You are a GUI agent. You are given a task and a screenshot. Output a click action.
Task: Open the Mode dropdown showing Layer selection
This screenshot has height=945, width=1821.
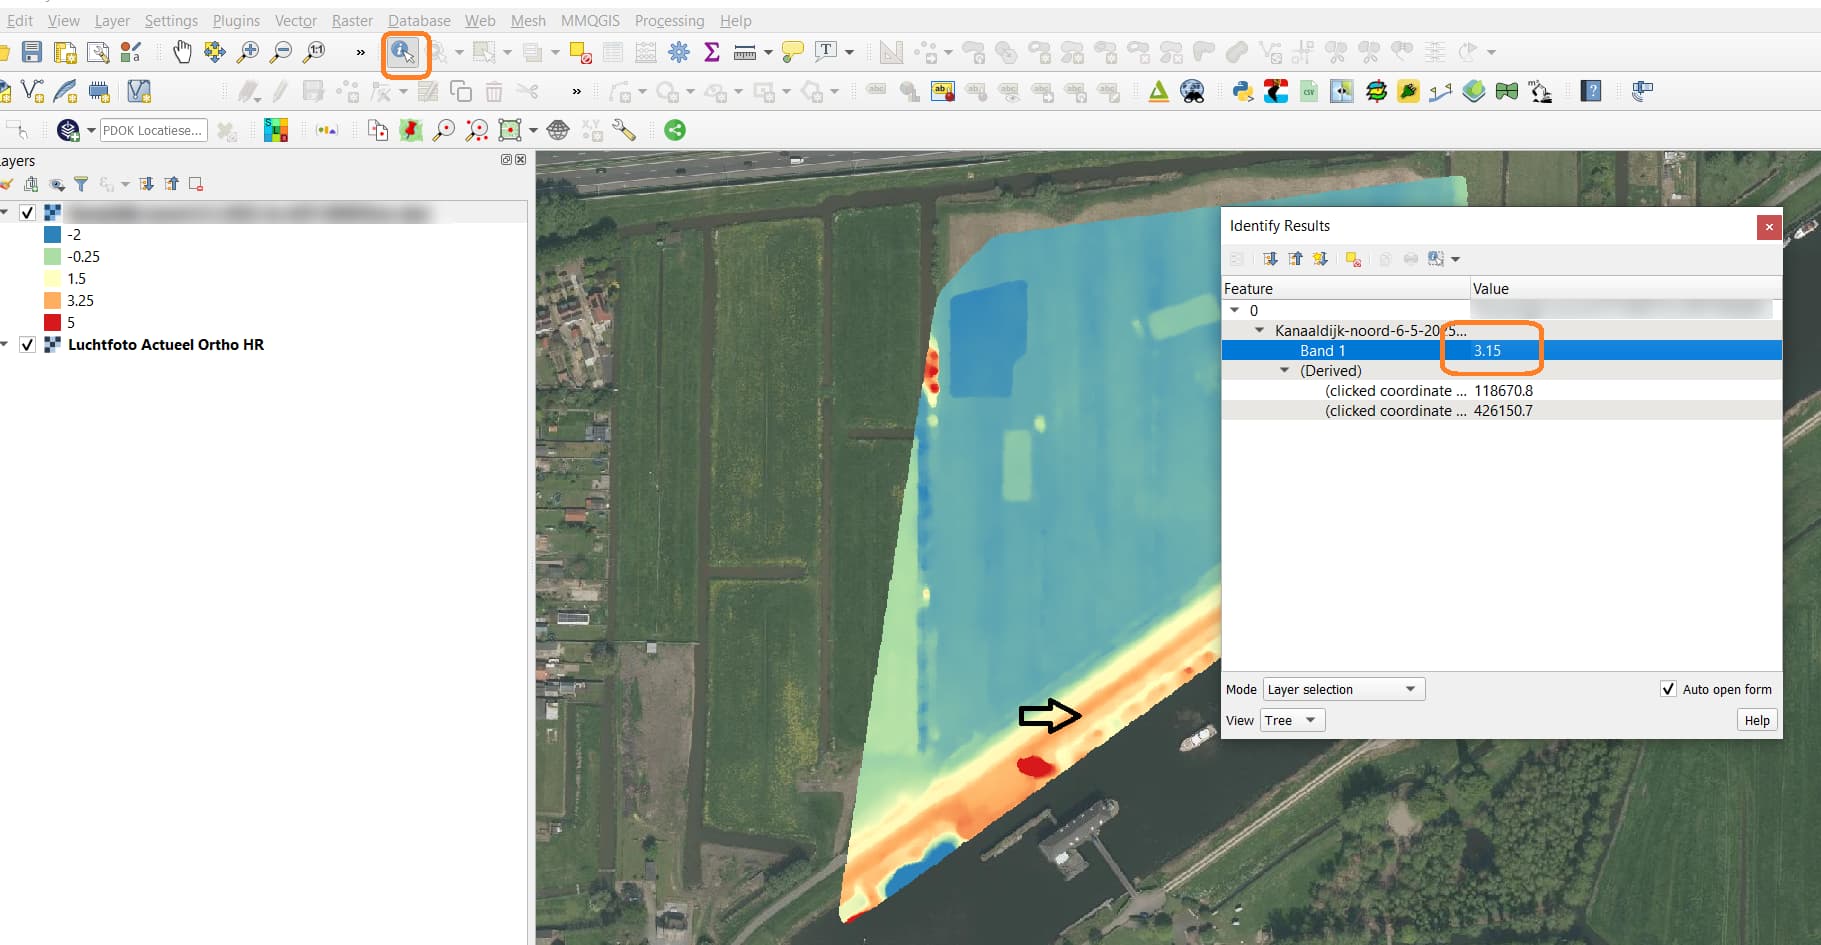(x=1342, y=688)
